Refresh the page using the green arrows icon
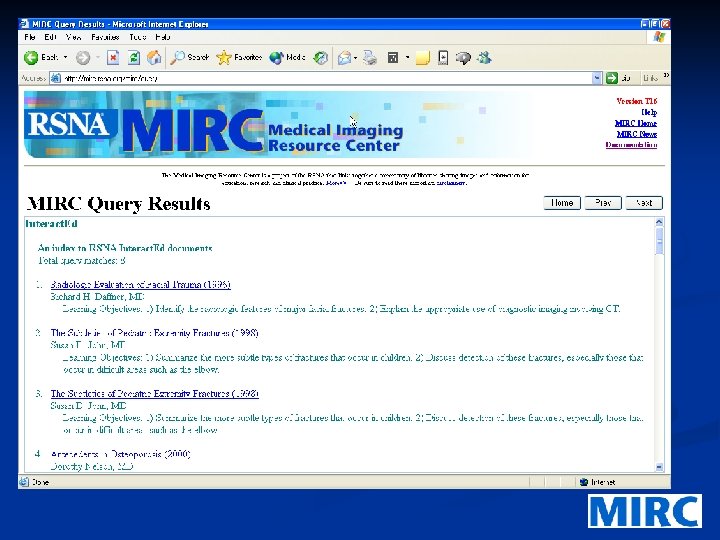Screen dimensions: 720x540 pos(134,57)
